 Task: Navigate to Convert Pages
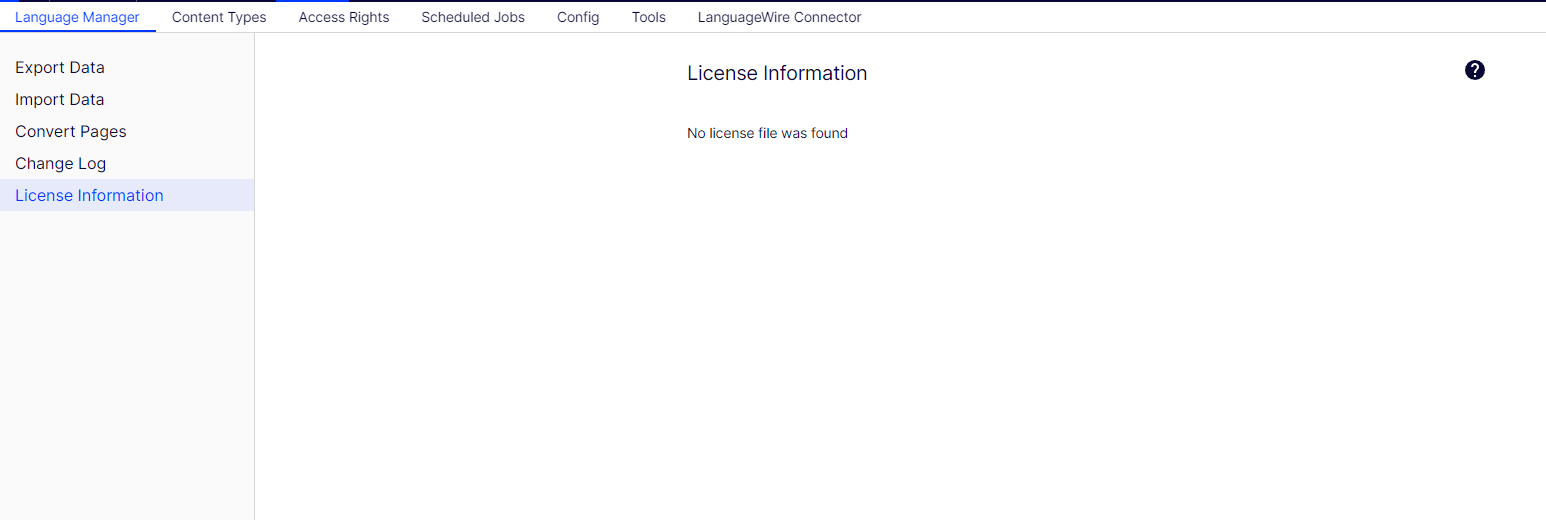[71, 131]
